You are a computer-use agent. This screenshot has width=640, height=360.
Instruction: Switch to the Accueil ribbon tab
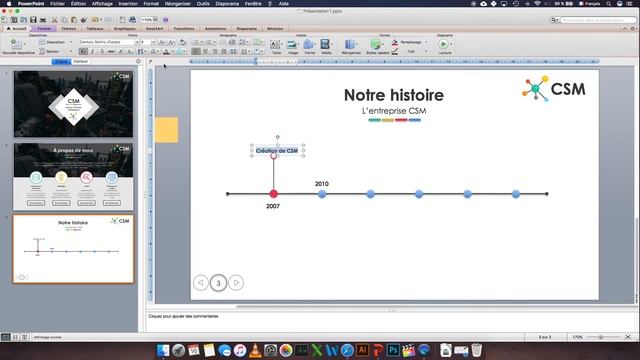pos(16,29)
